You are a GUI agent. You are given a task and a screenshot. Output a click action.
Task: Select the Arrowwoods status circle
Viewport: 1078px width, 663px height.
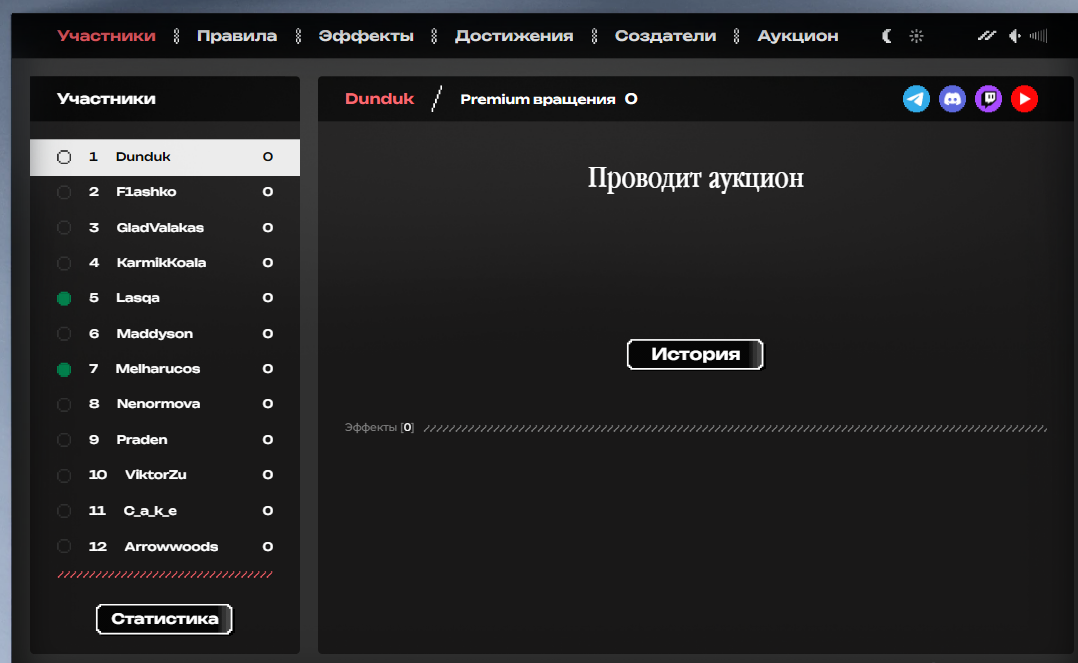[64, 547]
